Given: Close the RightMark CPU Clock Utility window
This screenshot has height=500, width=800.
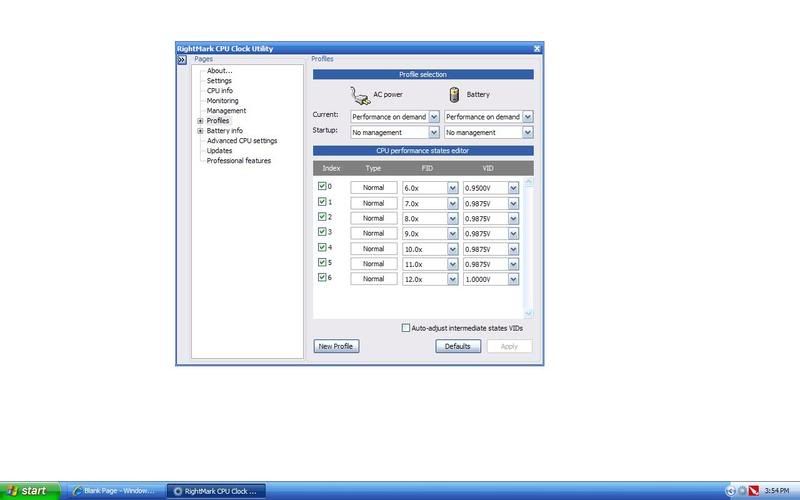Looking at the screenshot, I should (537, 48).
